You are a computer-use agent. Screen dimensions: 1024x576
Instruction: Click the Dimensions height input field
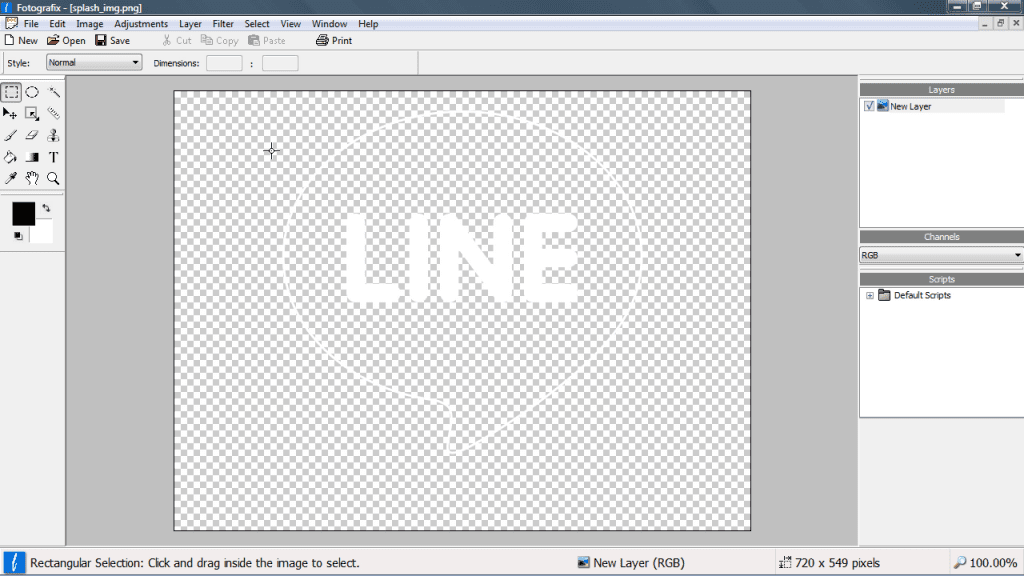click(280, 63)
